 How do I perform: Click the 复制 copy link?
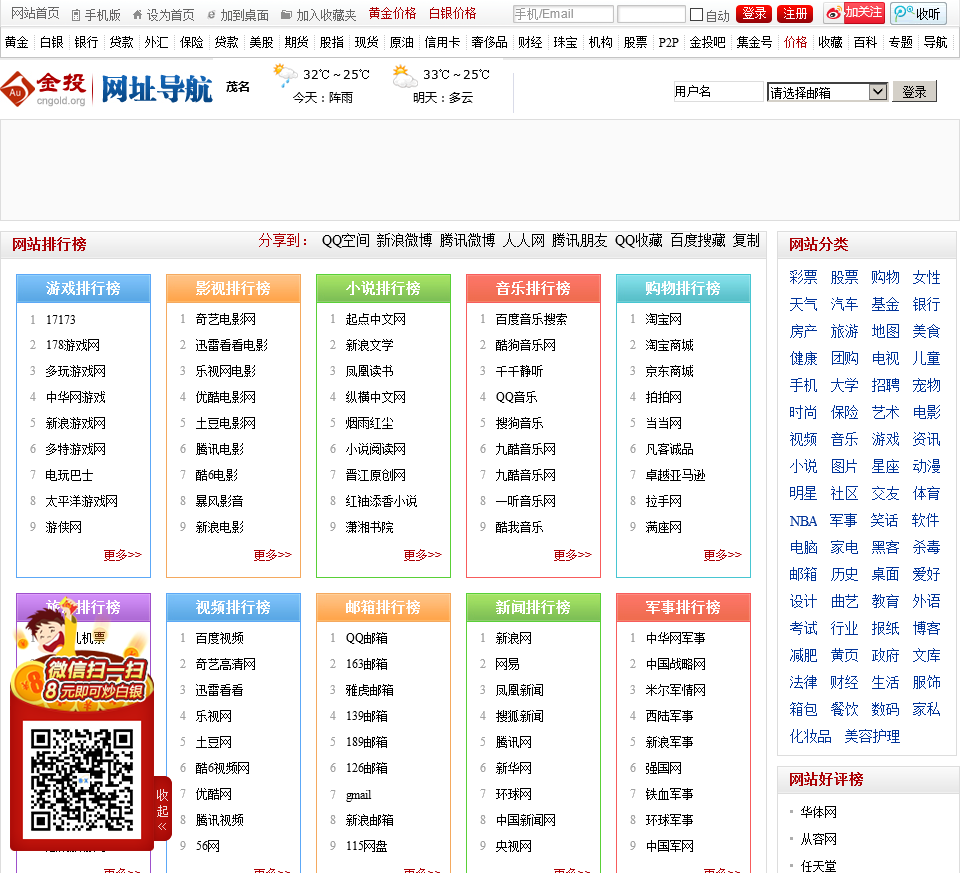click(746, 241)
